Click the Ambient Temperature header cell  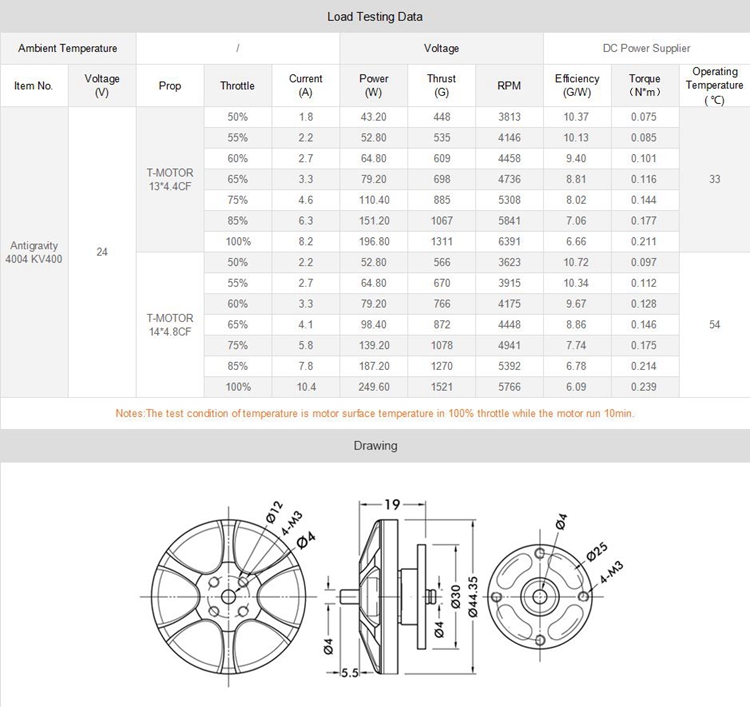68,48
